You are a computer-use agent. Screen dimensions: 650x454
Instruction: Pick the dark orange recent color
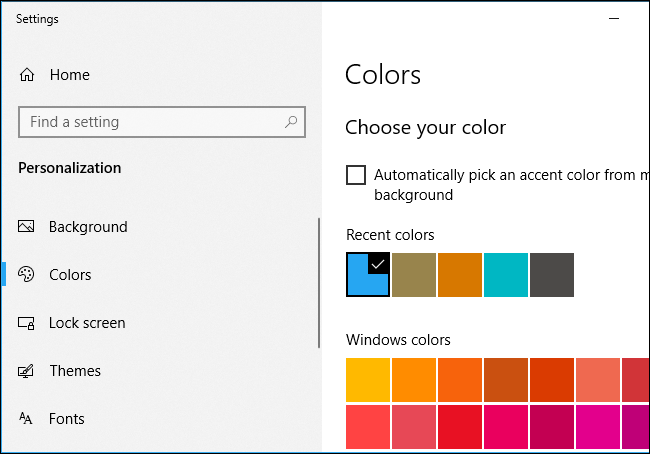[460, 274]
